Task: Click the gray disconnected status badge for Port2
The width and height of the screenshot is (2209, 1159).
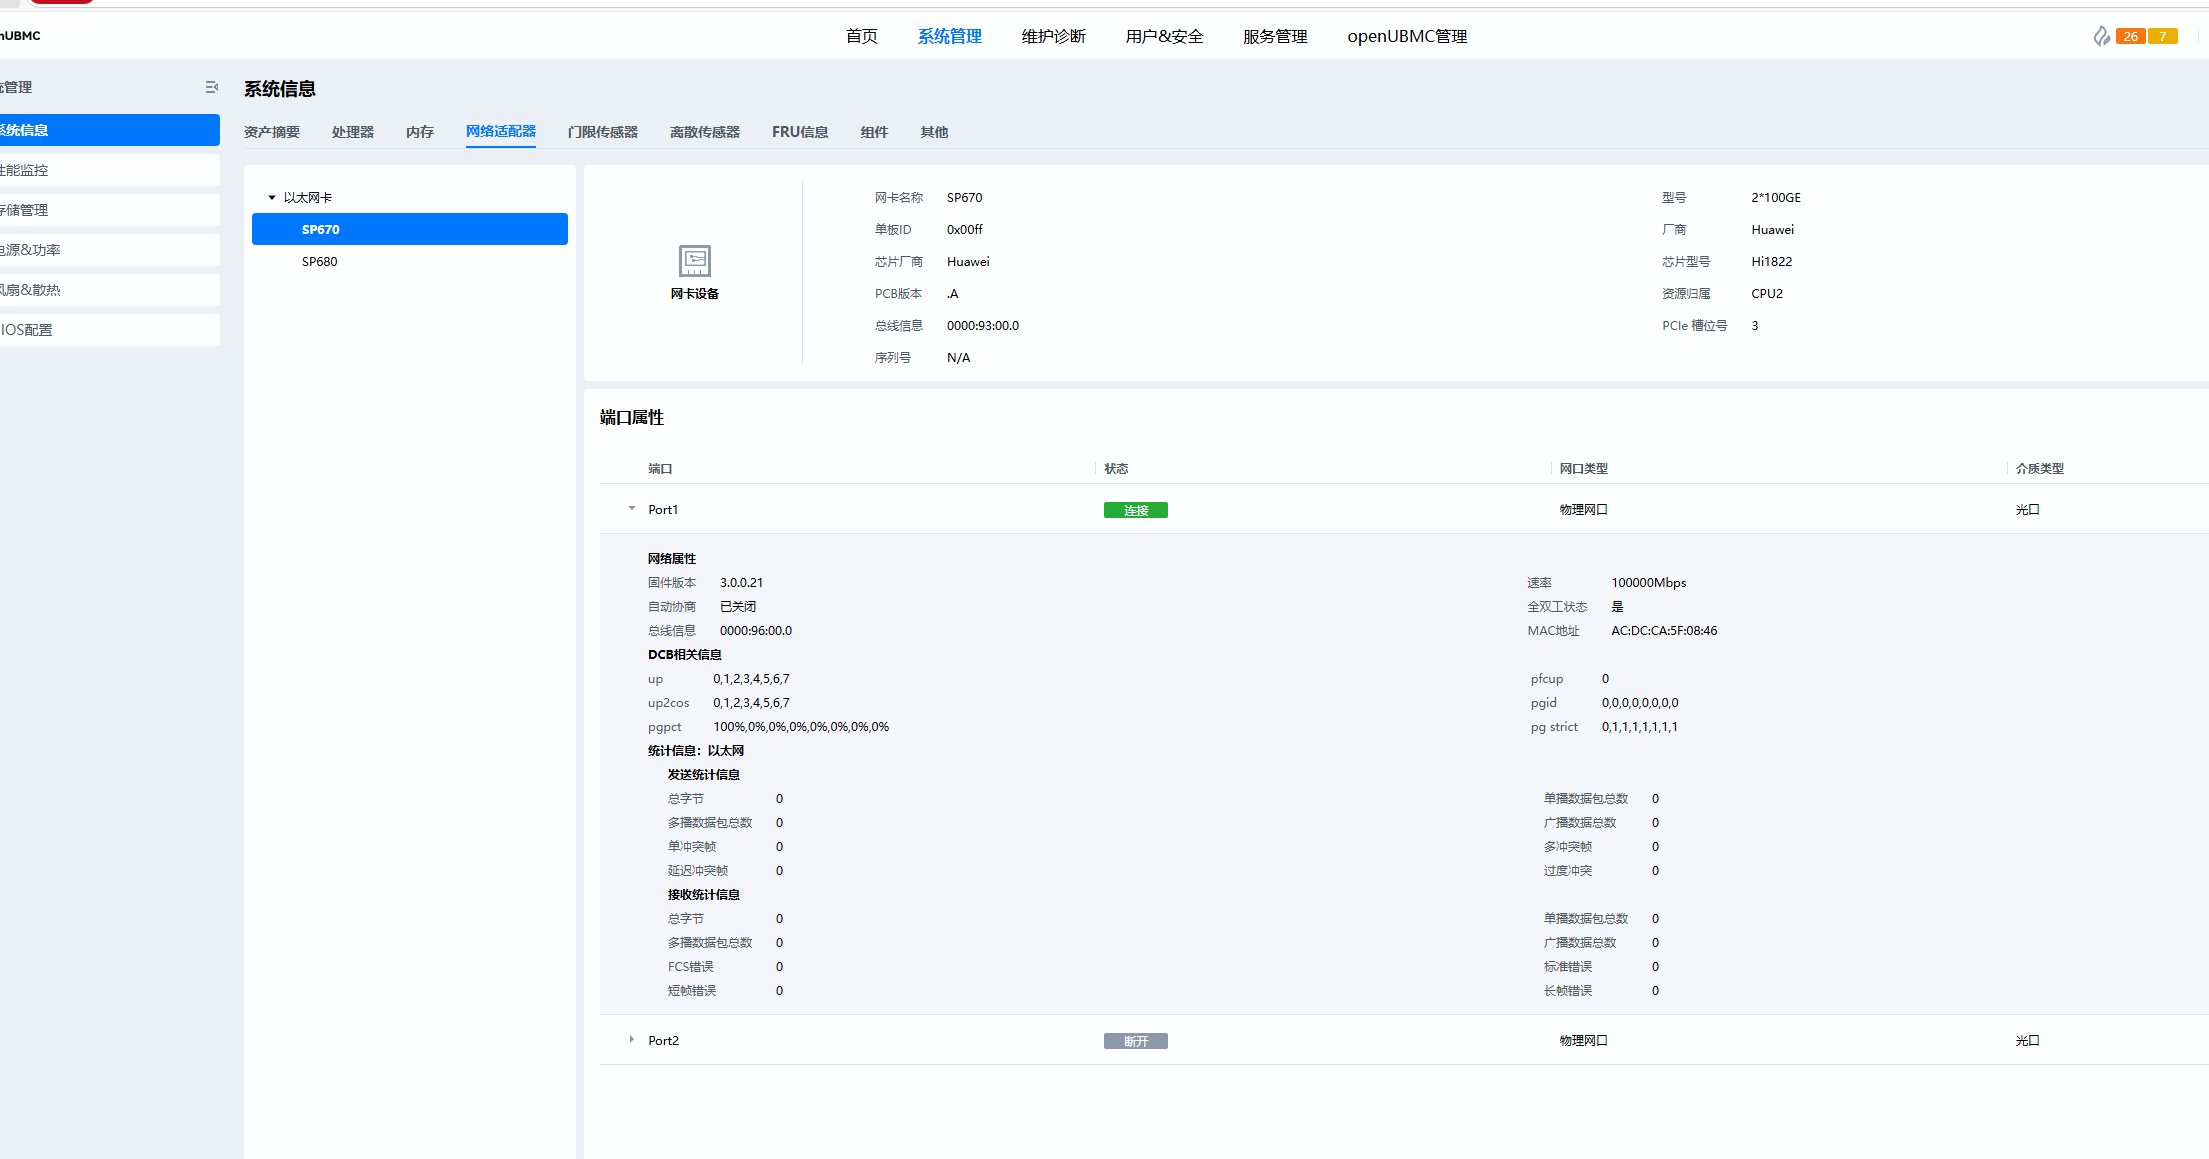Action: pos(1135,1042)
